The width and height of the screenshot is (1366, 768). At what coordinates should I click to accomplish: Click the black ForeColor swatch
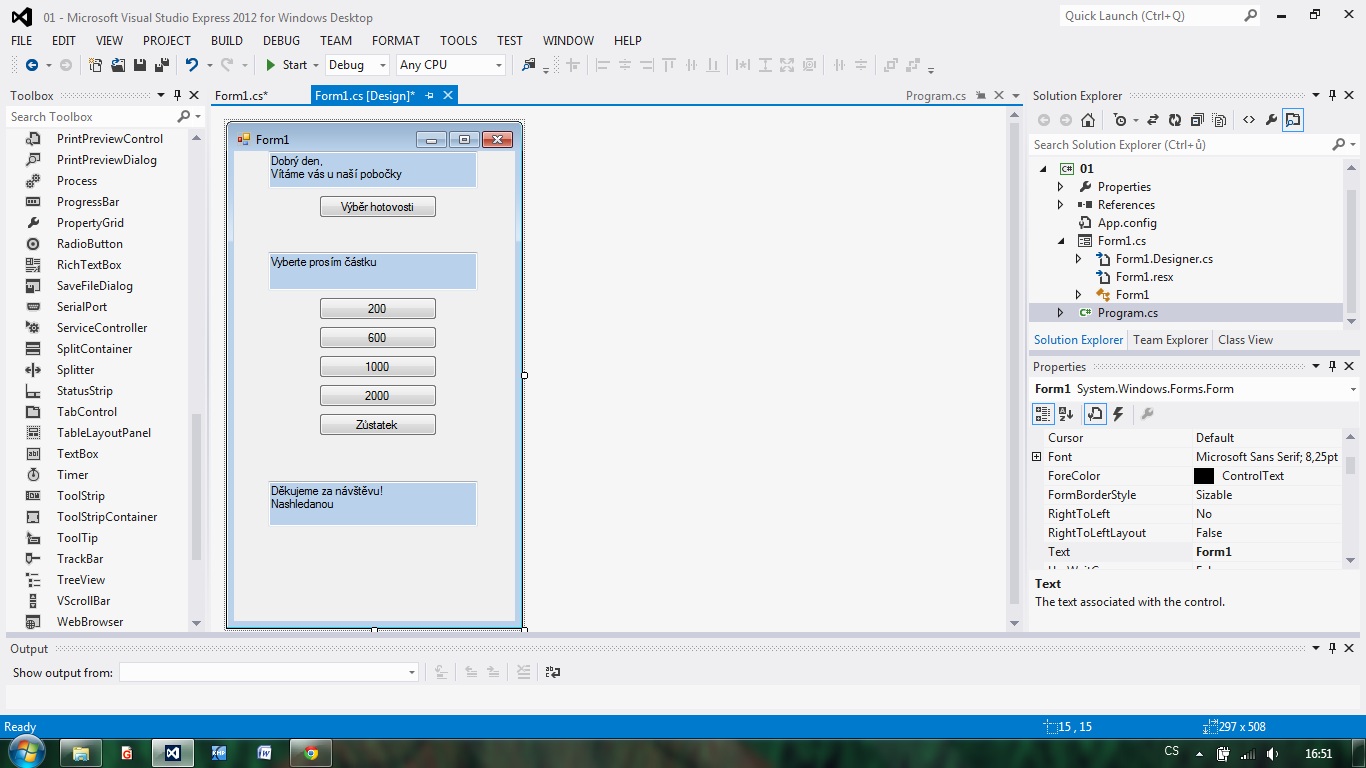click(x=1204, y=476)
